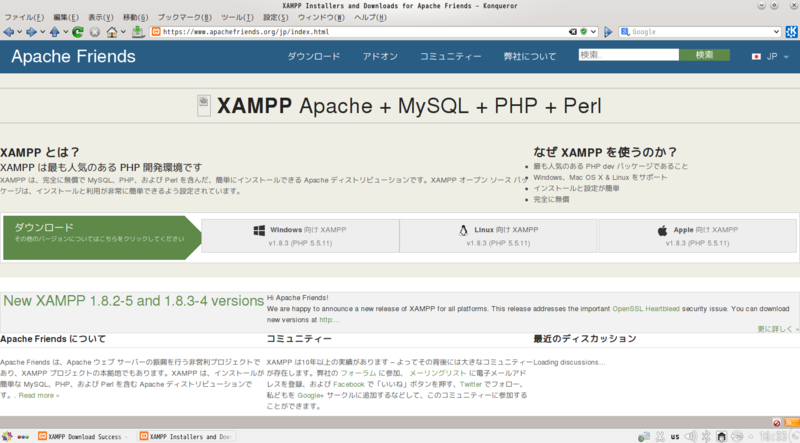
Task: Open the ツール(T) menu
Action: pos(237,17)
